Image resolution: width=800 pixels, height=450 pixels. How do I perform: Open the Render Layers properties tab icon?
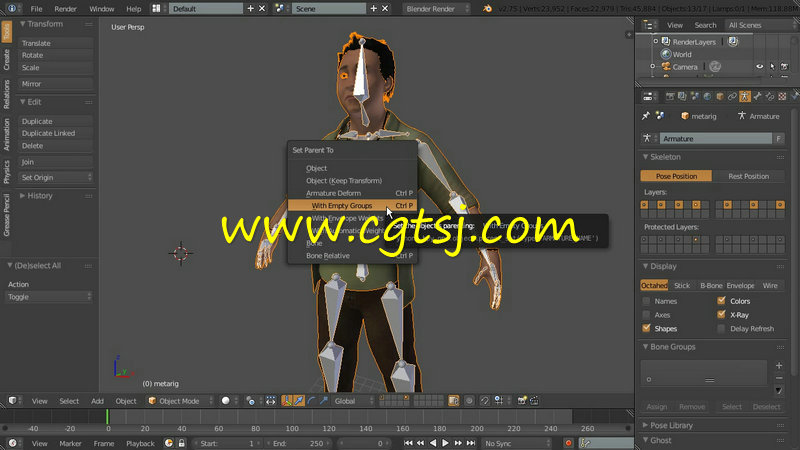coord(682,96)
